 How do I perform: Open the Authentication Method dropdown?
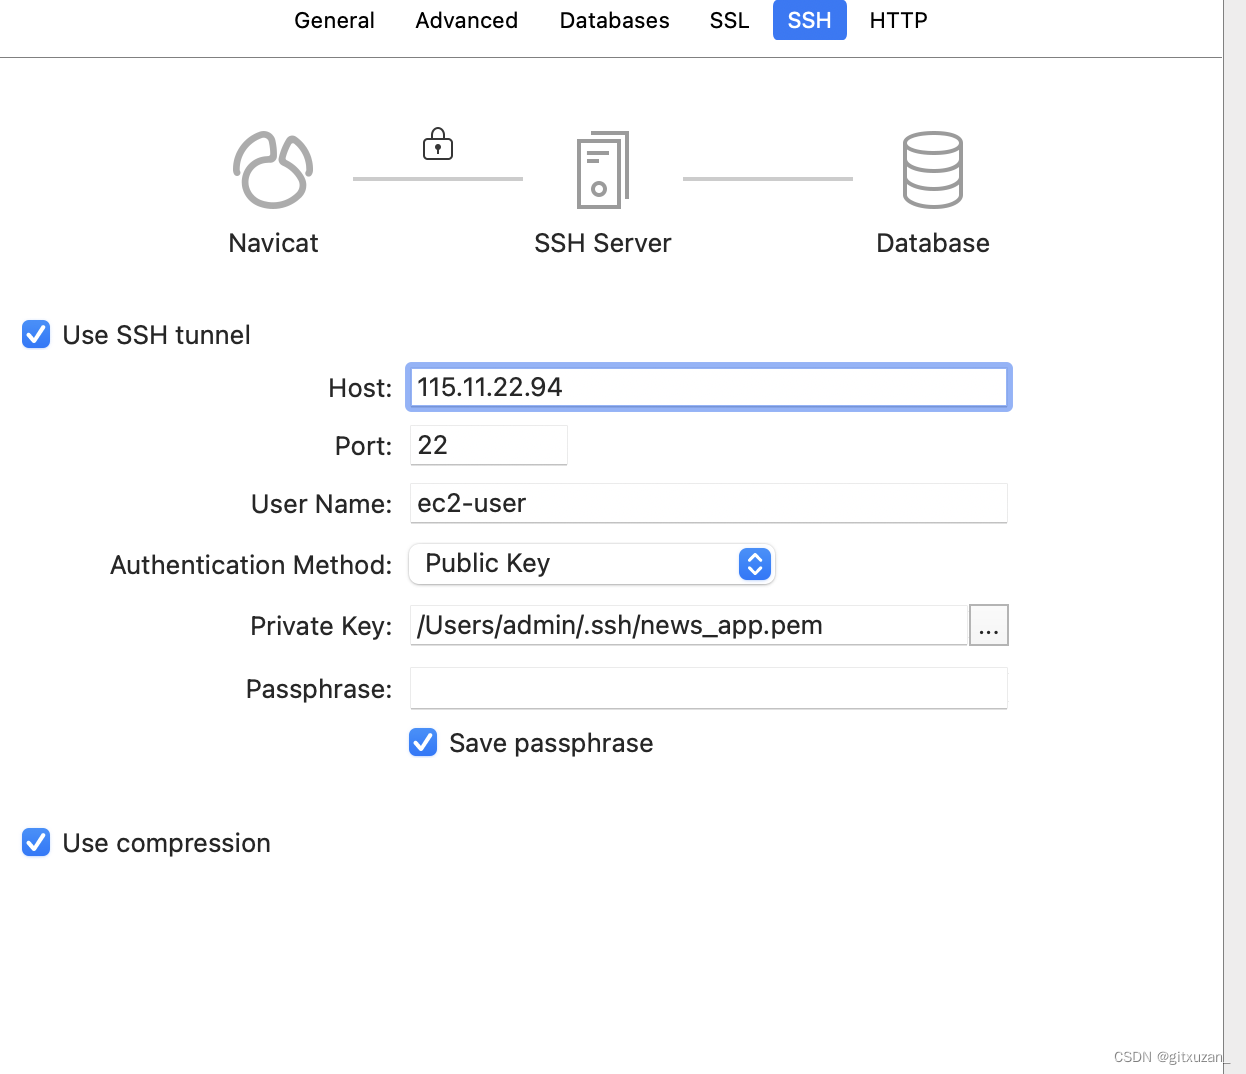pyautogui.click(x=592, y=564)
